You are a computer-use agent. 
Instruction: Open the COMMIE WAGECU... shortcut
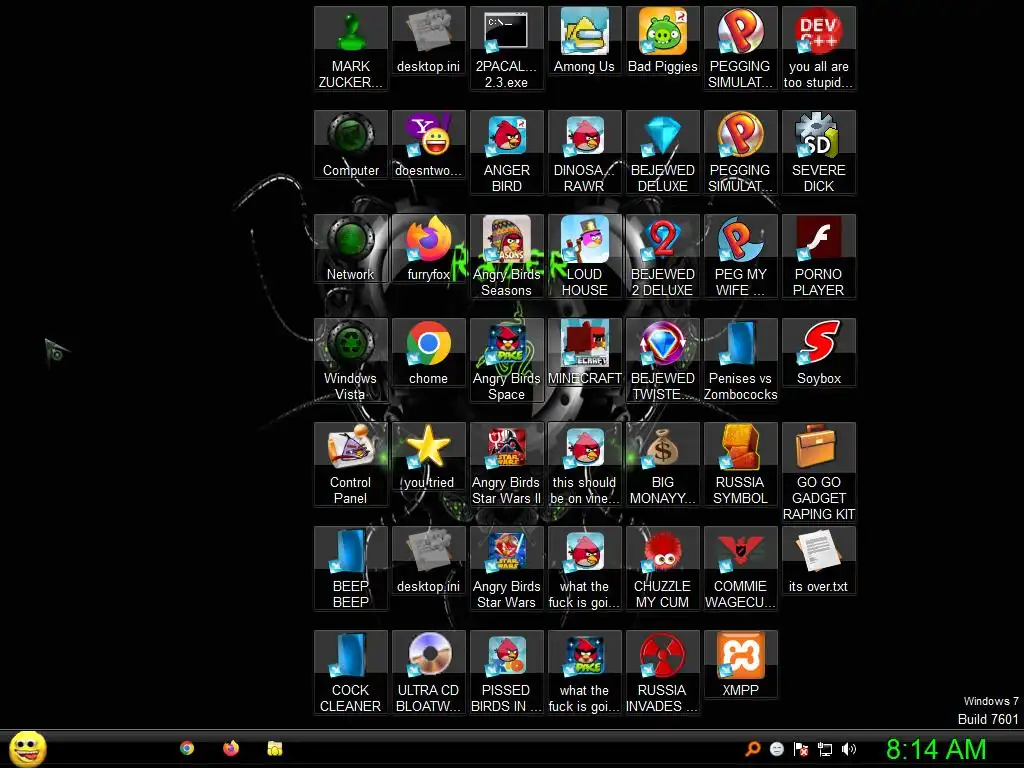(x=740, y=568)
